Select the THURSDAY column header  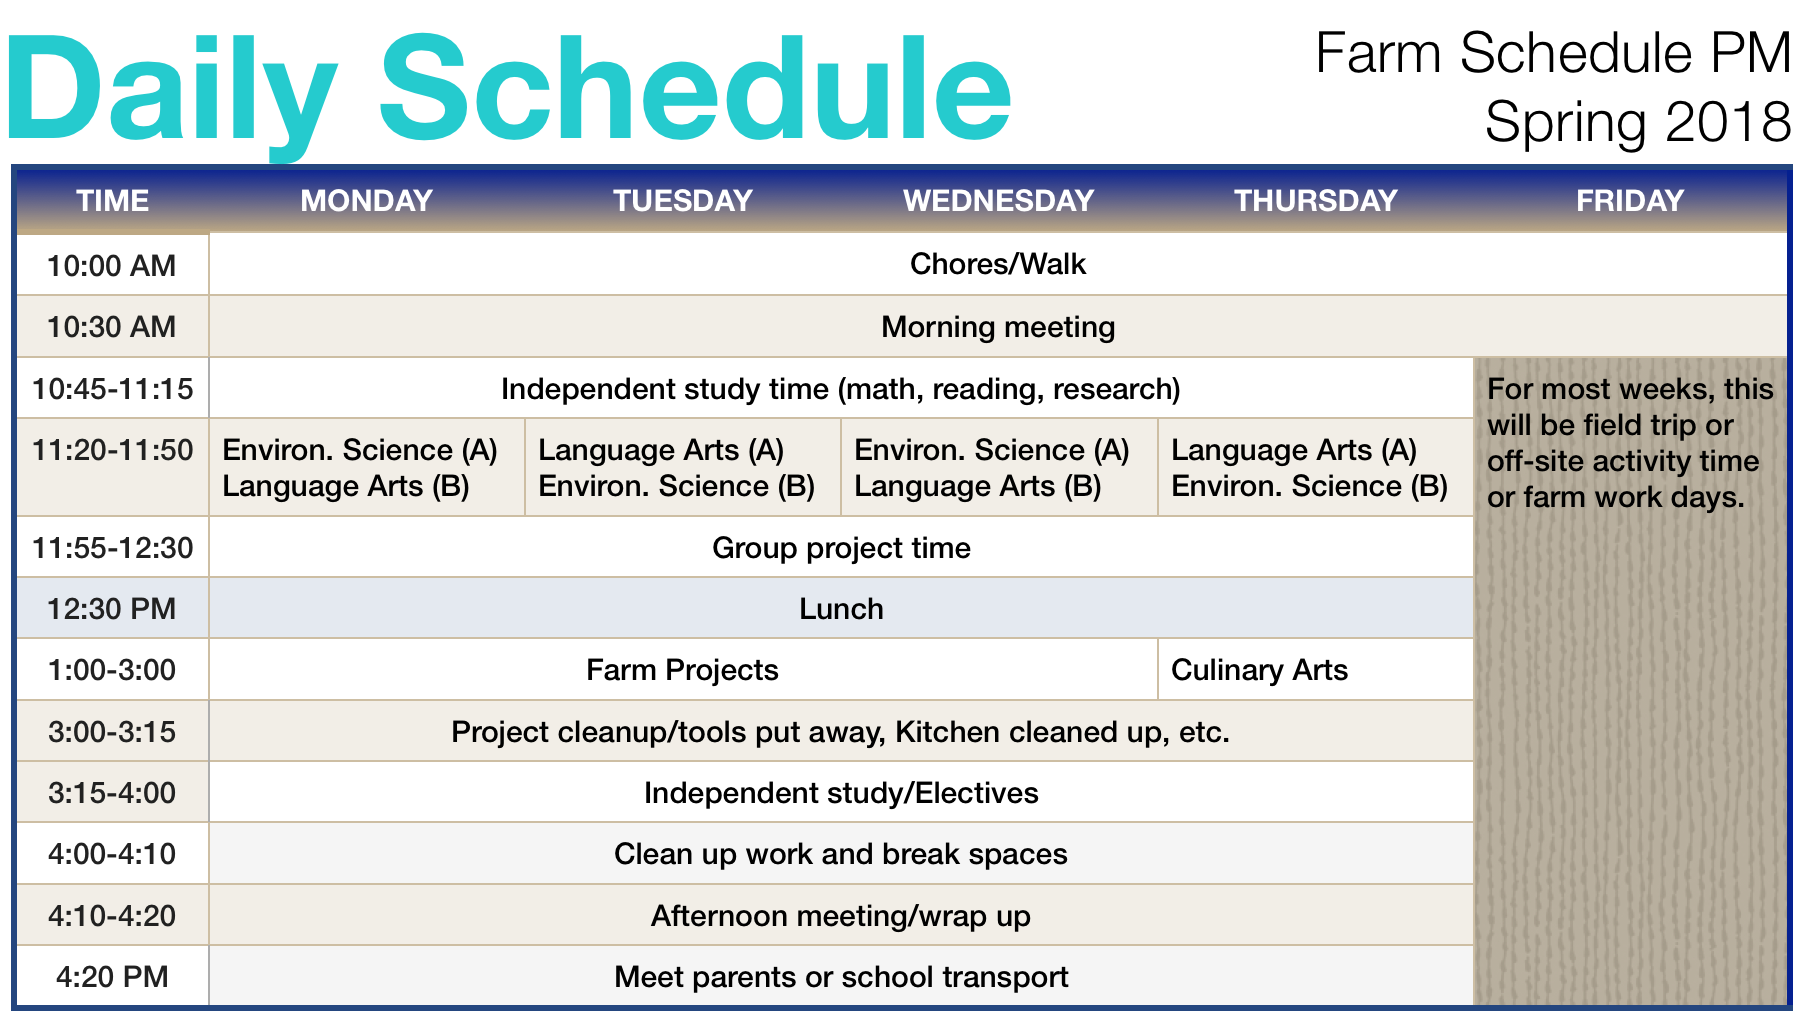pos(1315,201)
